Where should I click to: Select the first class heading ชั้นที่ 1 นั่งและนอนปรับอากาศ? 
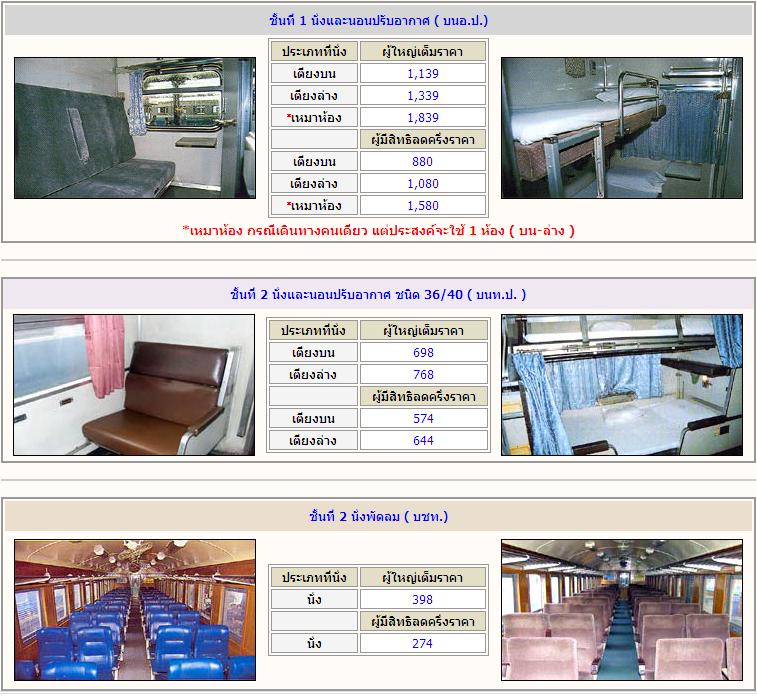click(378, 21)
